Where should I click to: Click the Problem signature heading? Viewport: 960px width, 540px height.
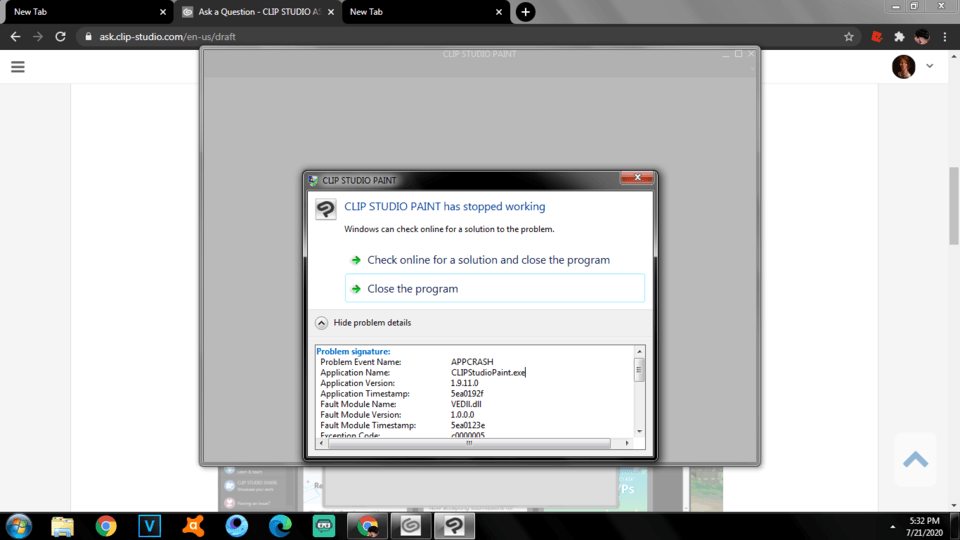click(353, 351)
